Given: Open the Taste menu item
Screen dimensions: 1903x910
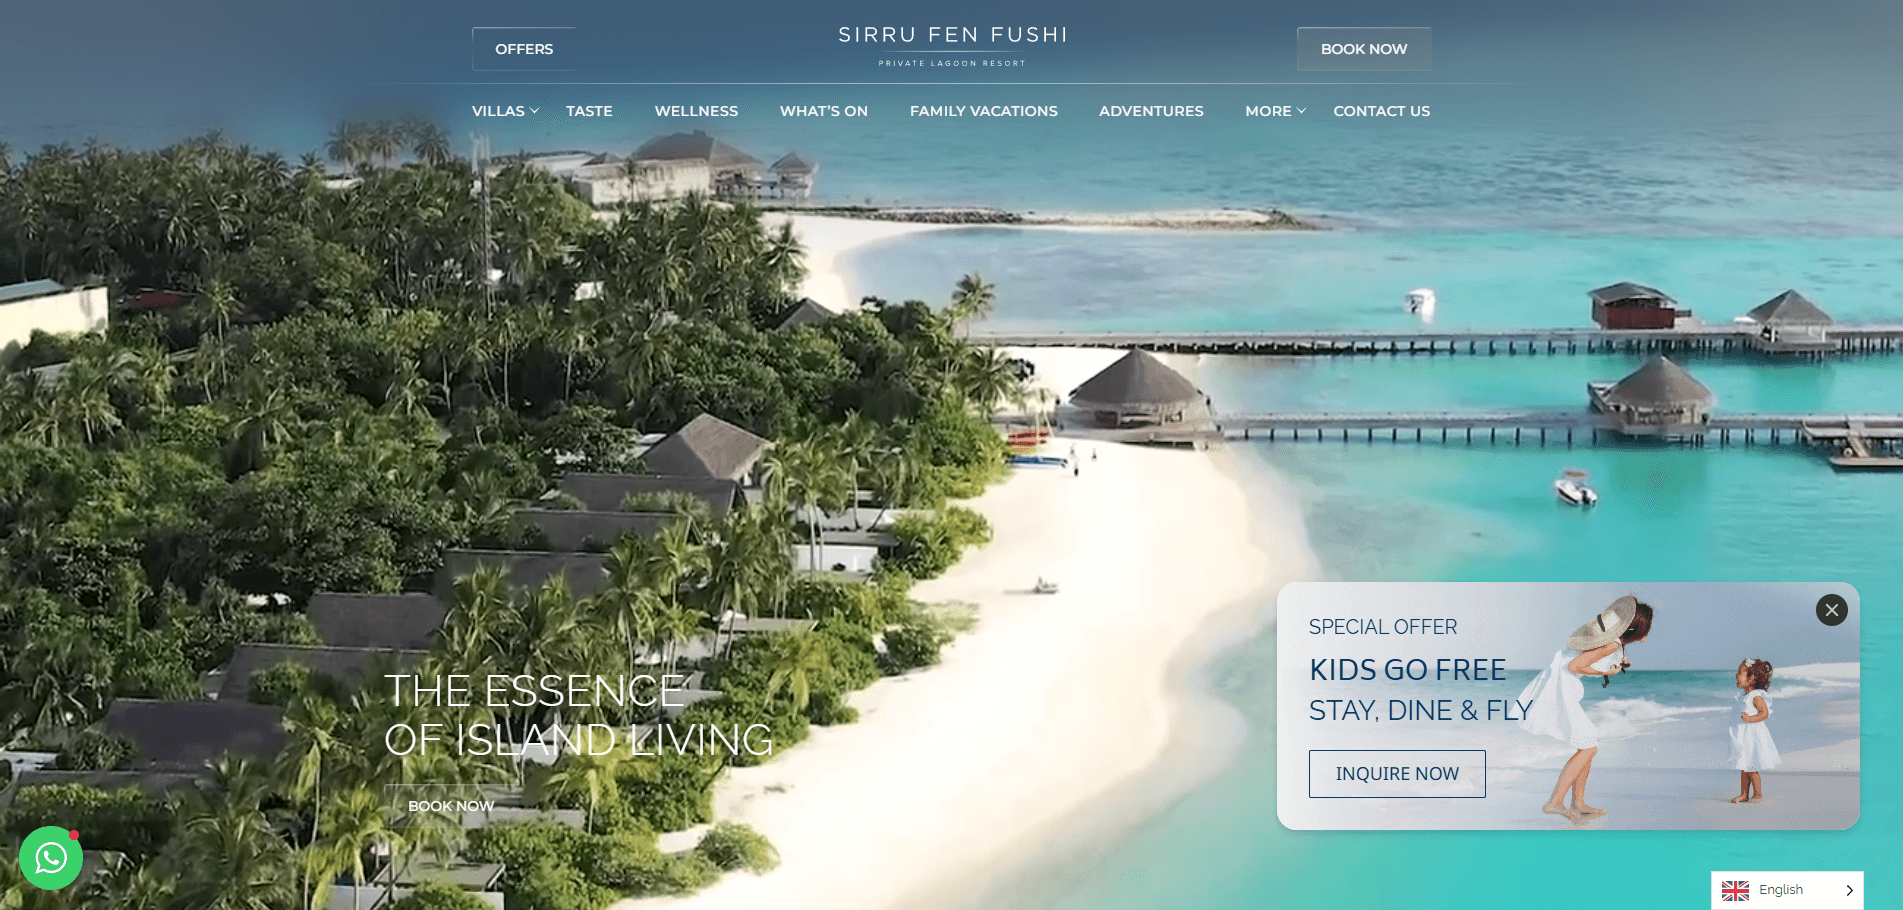Looking at the screenshot, I should [589, 111].
